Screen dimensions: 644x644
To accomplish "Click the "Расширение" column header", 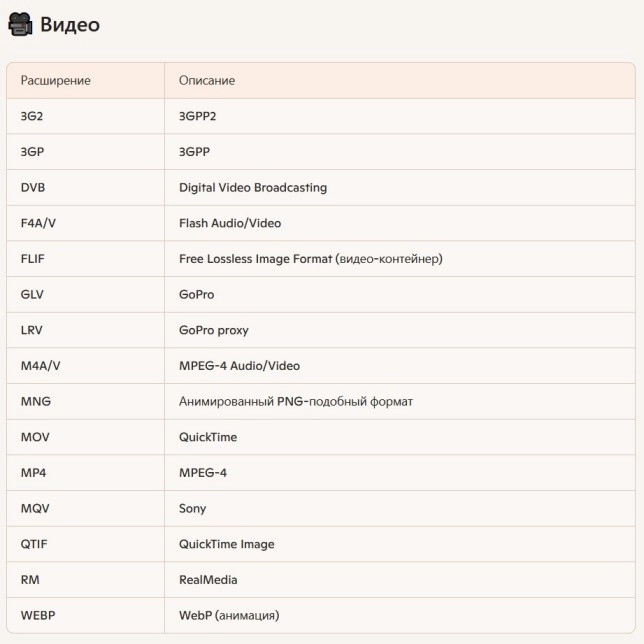I will pyautogui.click(x=56, y=80).
